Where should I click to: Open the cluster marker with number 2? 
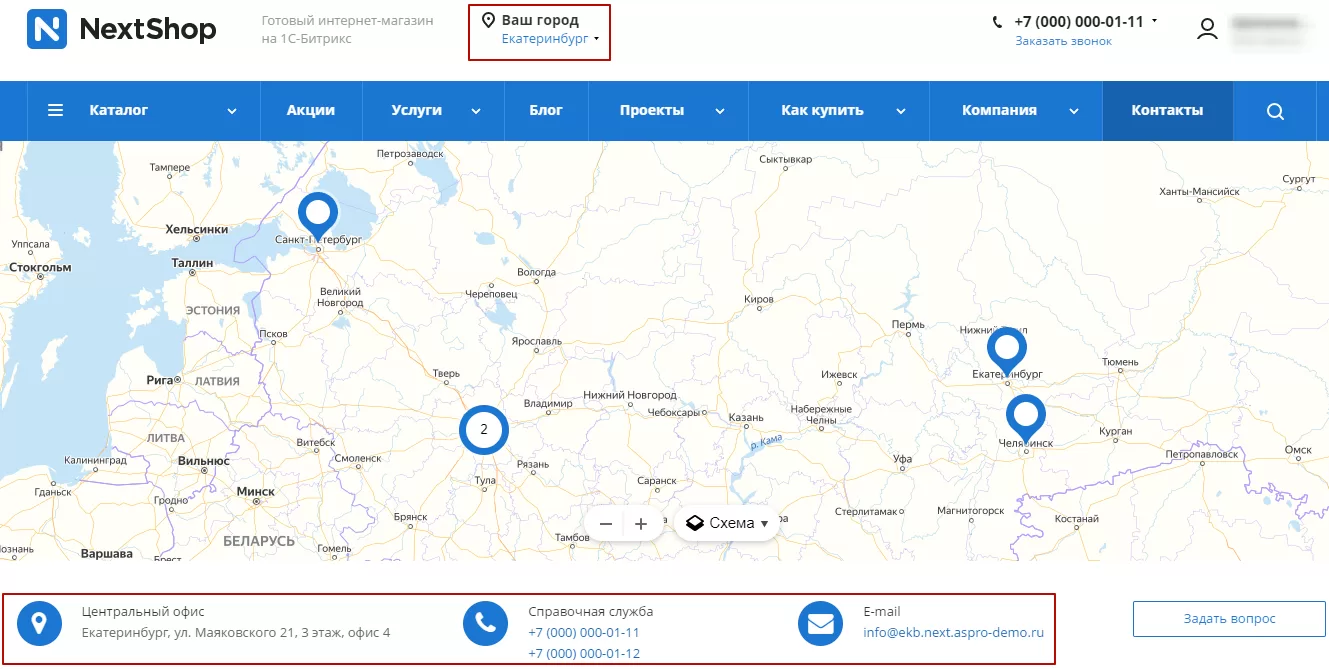[x=484, y=430]
